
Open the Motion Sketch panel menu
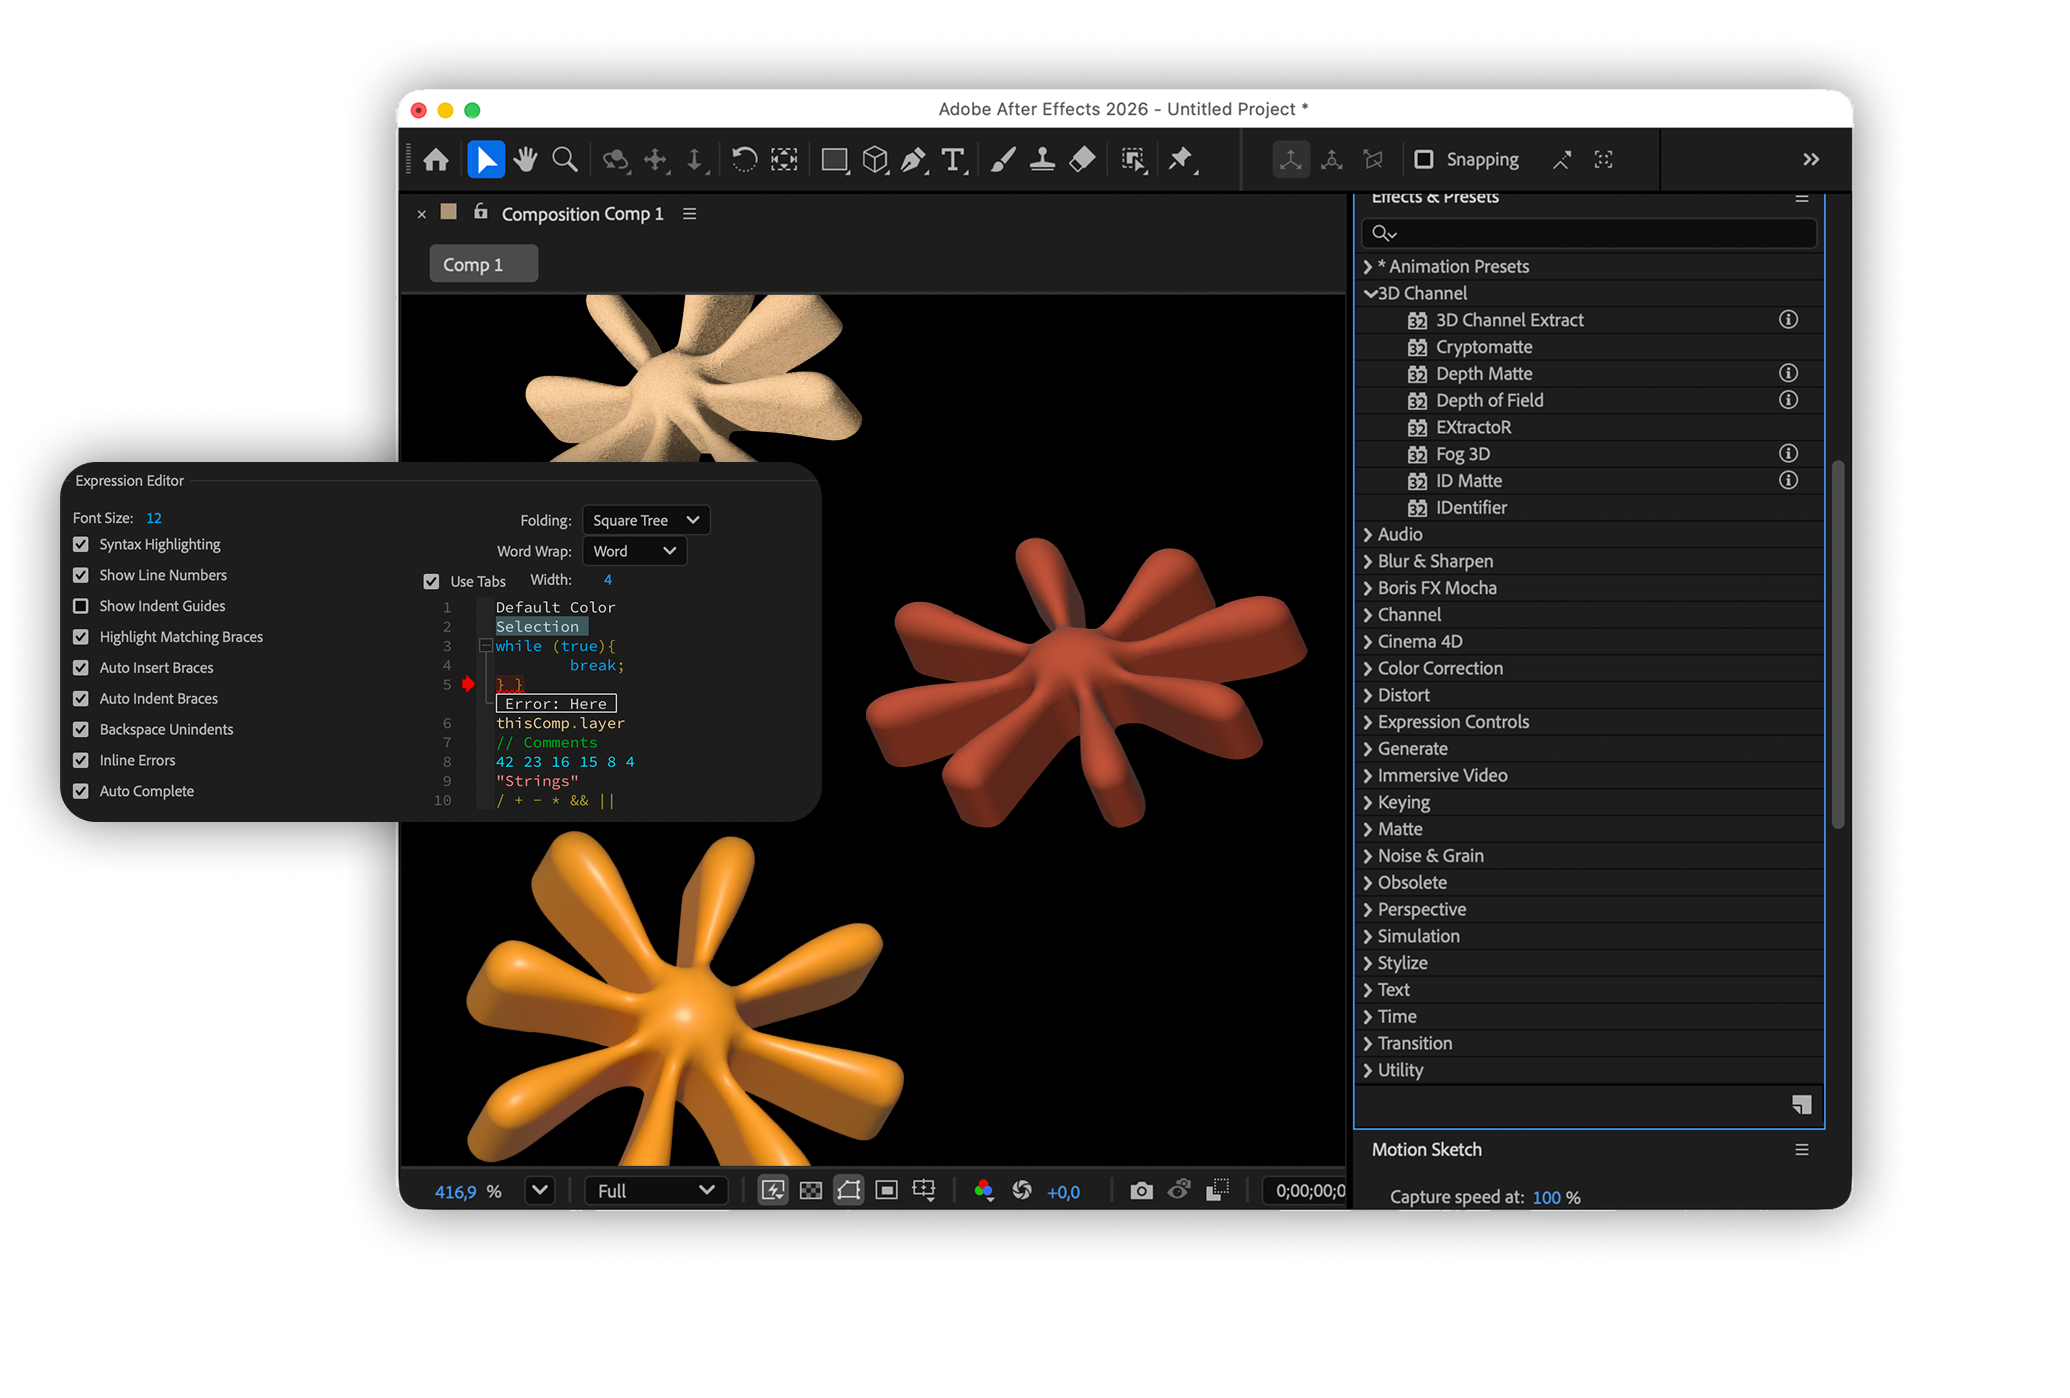(1801, 1150)
